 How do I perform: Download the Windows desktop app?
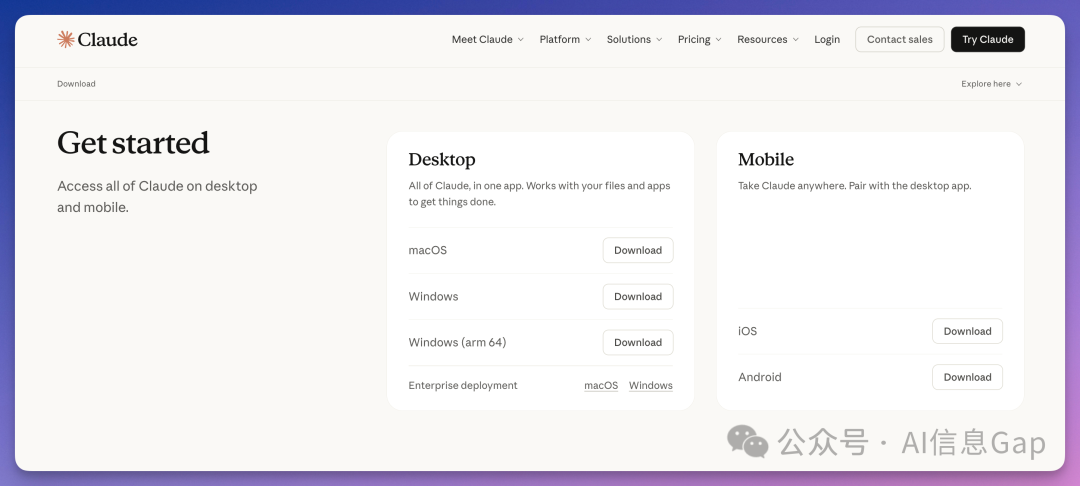pyautogui.click(x=638, y=296)
